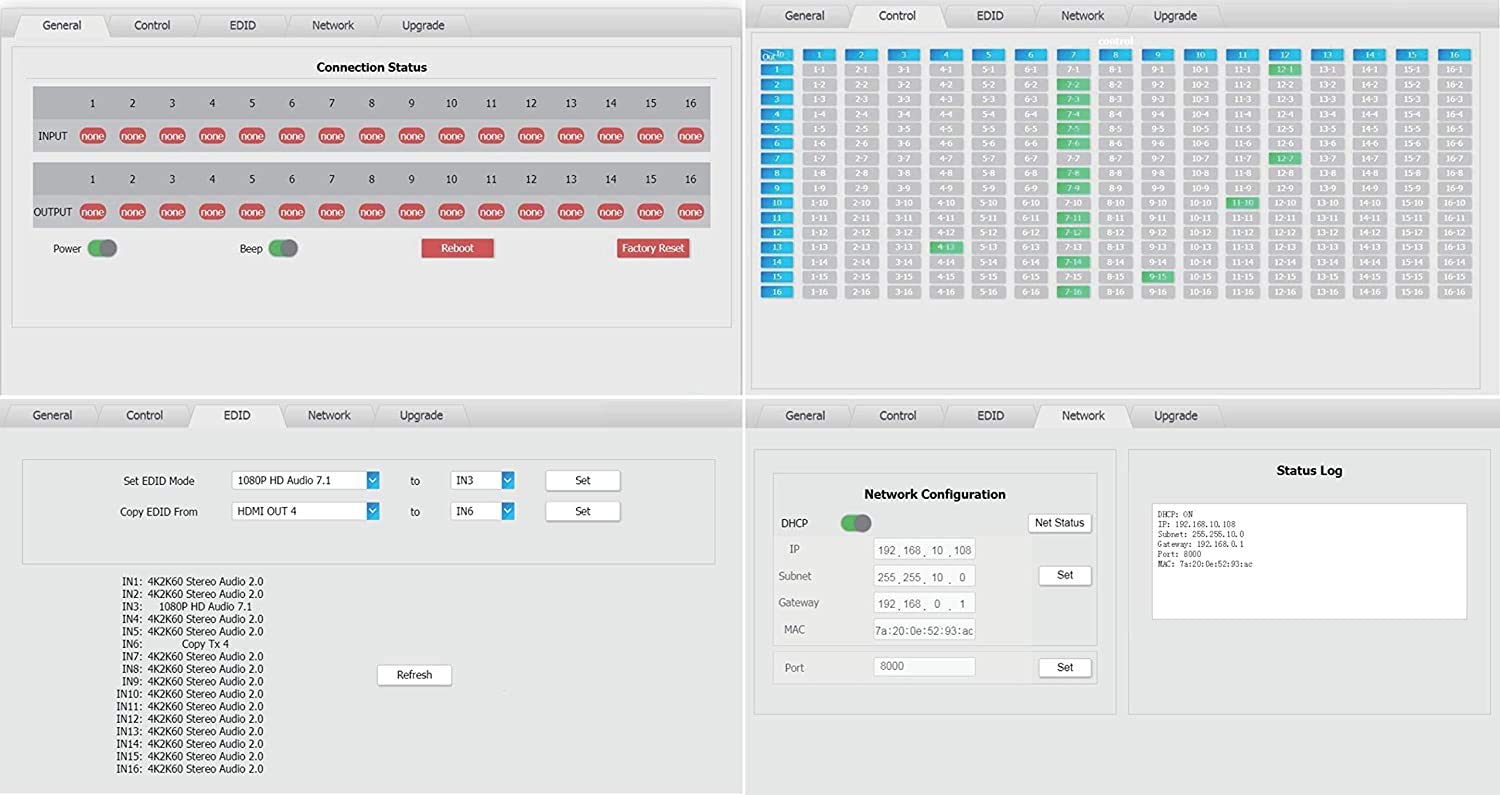The height and width of the screenshot is (795, 1500).
Task: Open the 1080P HD Audio 7.1 dropdown
Action: [305, 480]
